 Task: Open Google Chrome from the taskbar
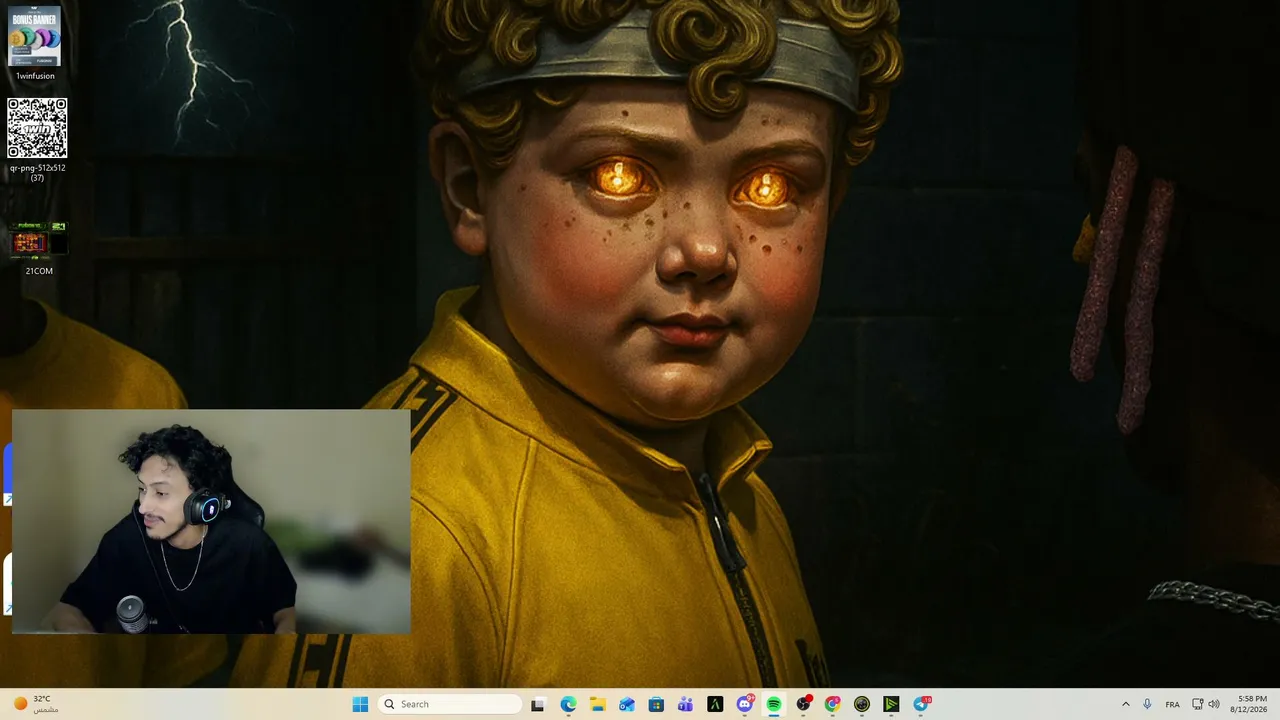[x=832, y=704]
